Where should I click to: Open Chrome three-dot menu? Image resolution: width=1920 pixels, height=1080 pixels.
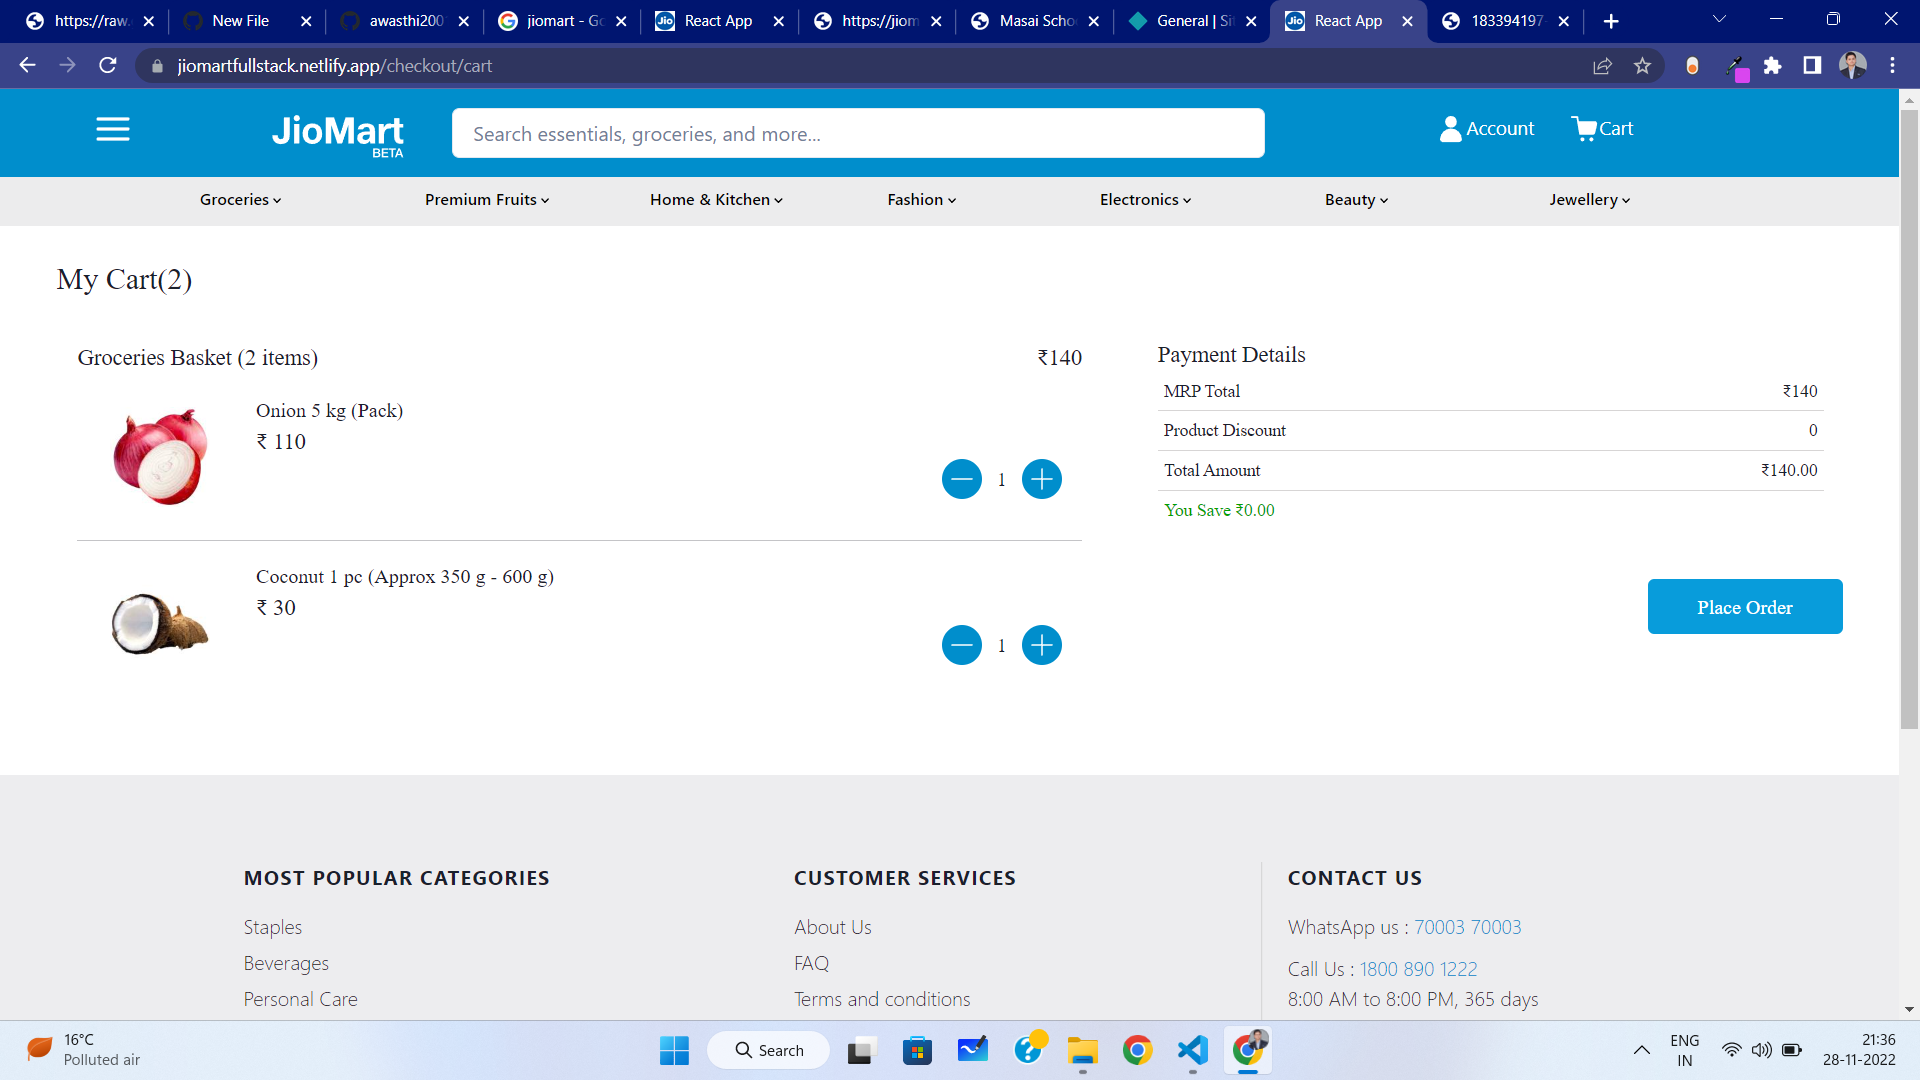point(1892,65)
